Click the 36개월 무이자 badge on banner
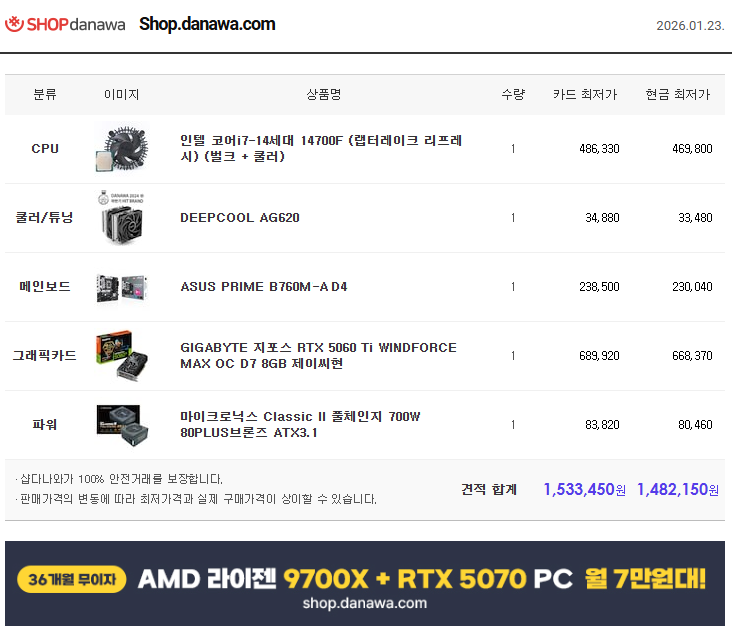 coord(72,579)
